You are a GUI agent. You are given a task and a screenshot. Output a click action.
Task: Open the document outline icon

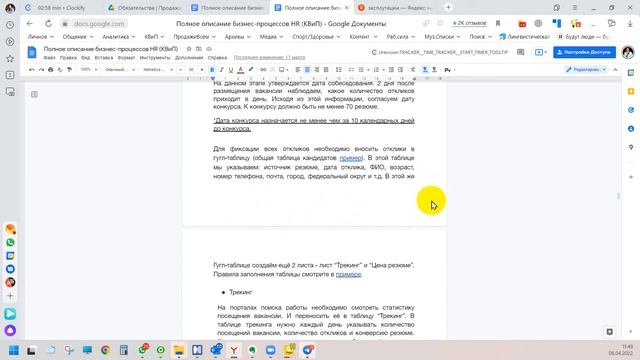34,94
